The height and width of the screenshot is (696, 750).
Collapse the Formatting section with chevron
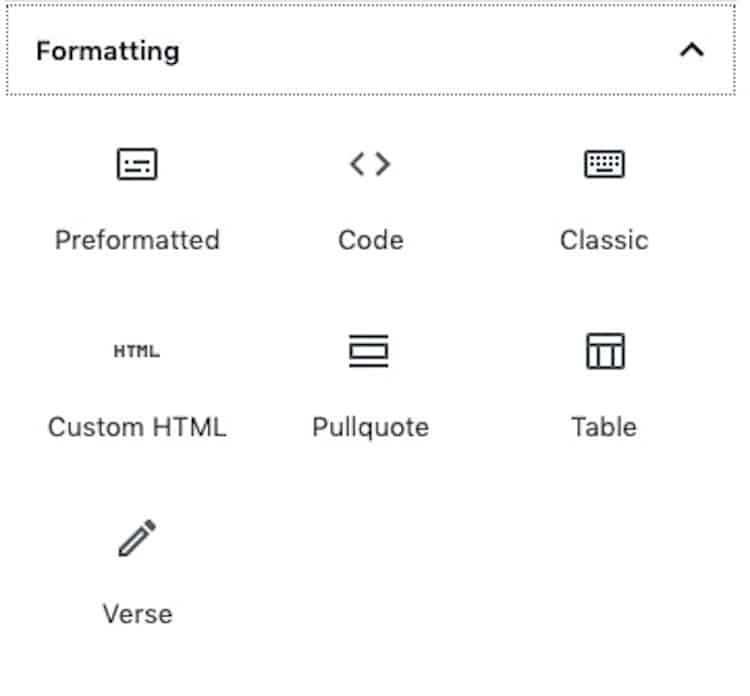click(x=692, y=50)
